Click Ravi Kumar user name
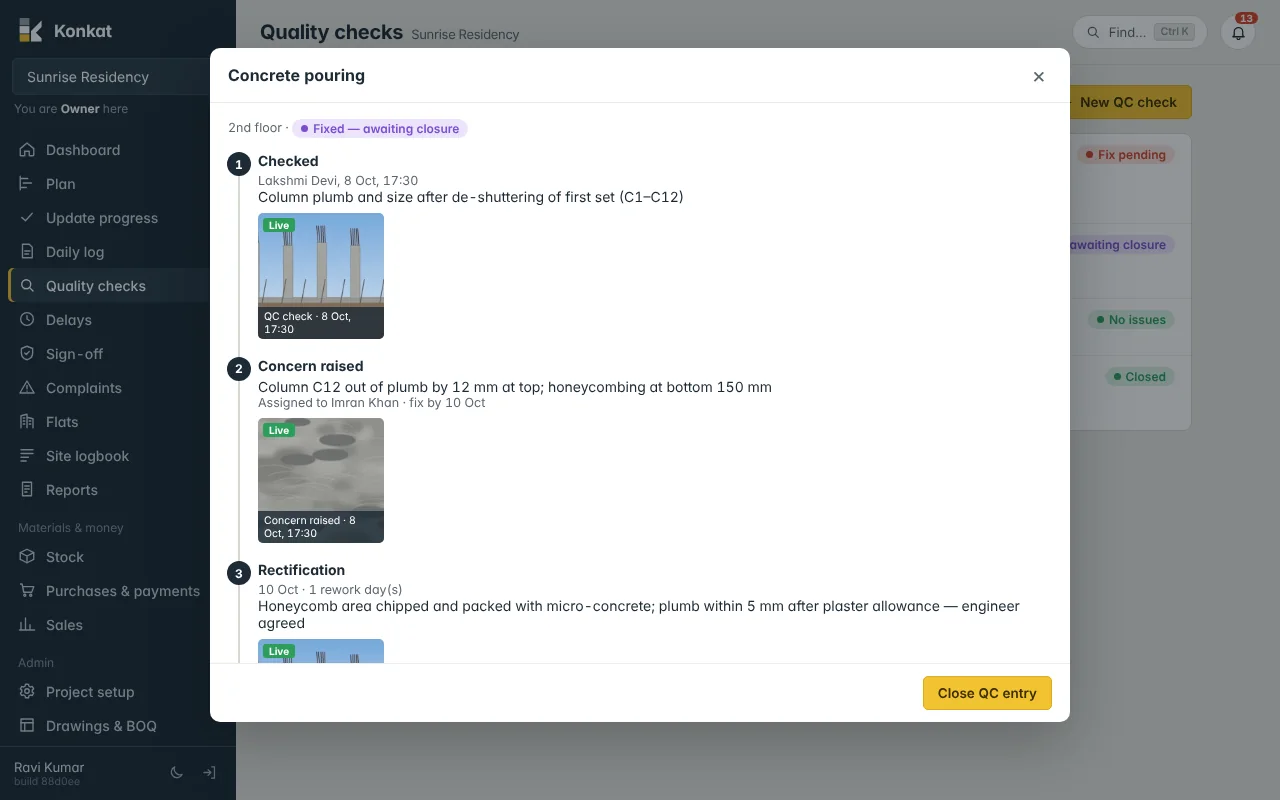 pyautogui.click(x=49, y=767)
